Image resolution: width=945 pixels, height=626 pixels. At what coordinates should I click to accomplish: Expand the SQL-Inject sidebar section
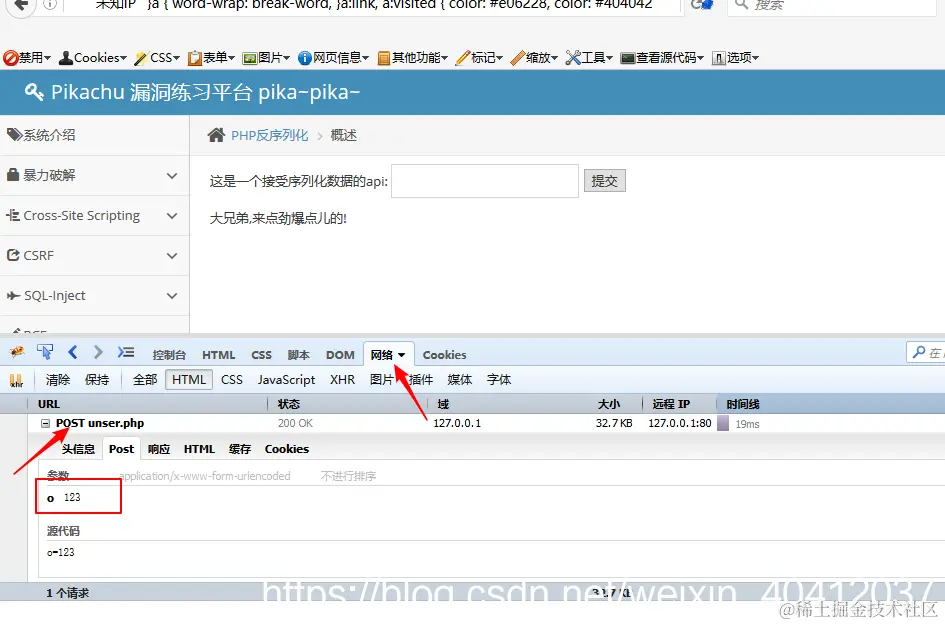click(x=95, y=296)
